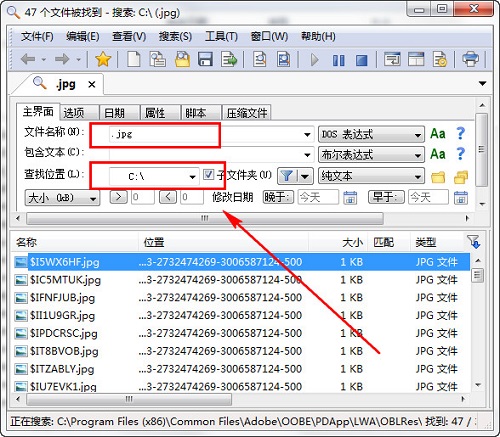Click the filter funnel button
Image resolution: width=500 pixels, height=437 pixels.
click(x=287, y=176)
